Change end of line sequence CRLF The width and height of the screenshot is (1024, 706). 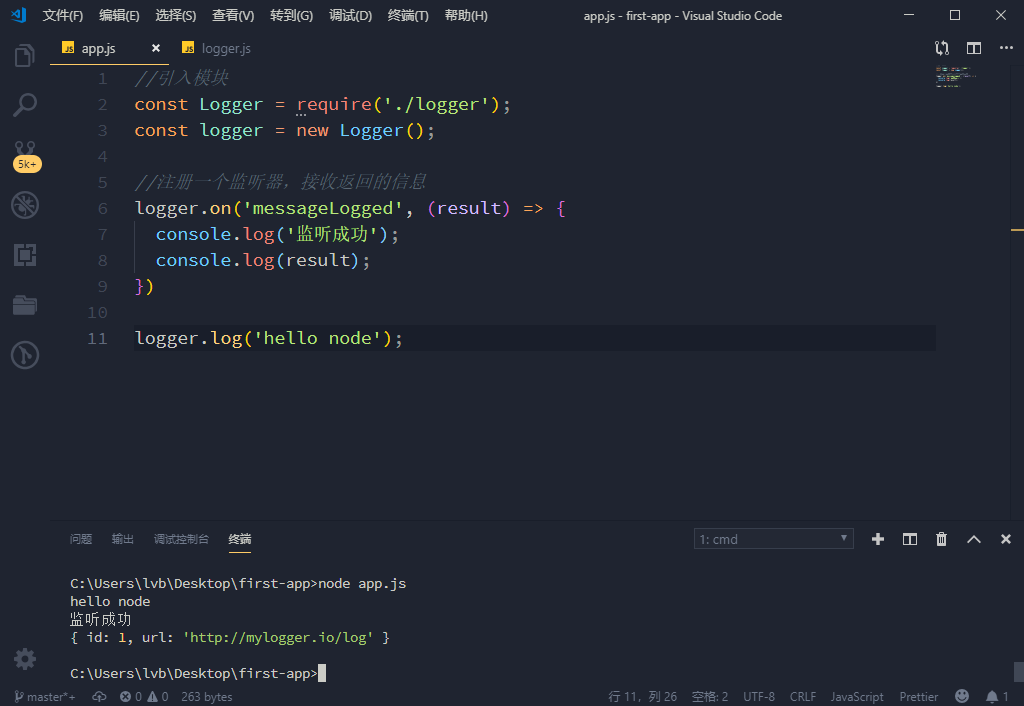point(803,697)
